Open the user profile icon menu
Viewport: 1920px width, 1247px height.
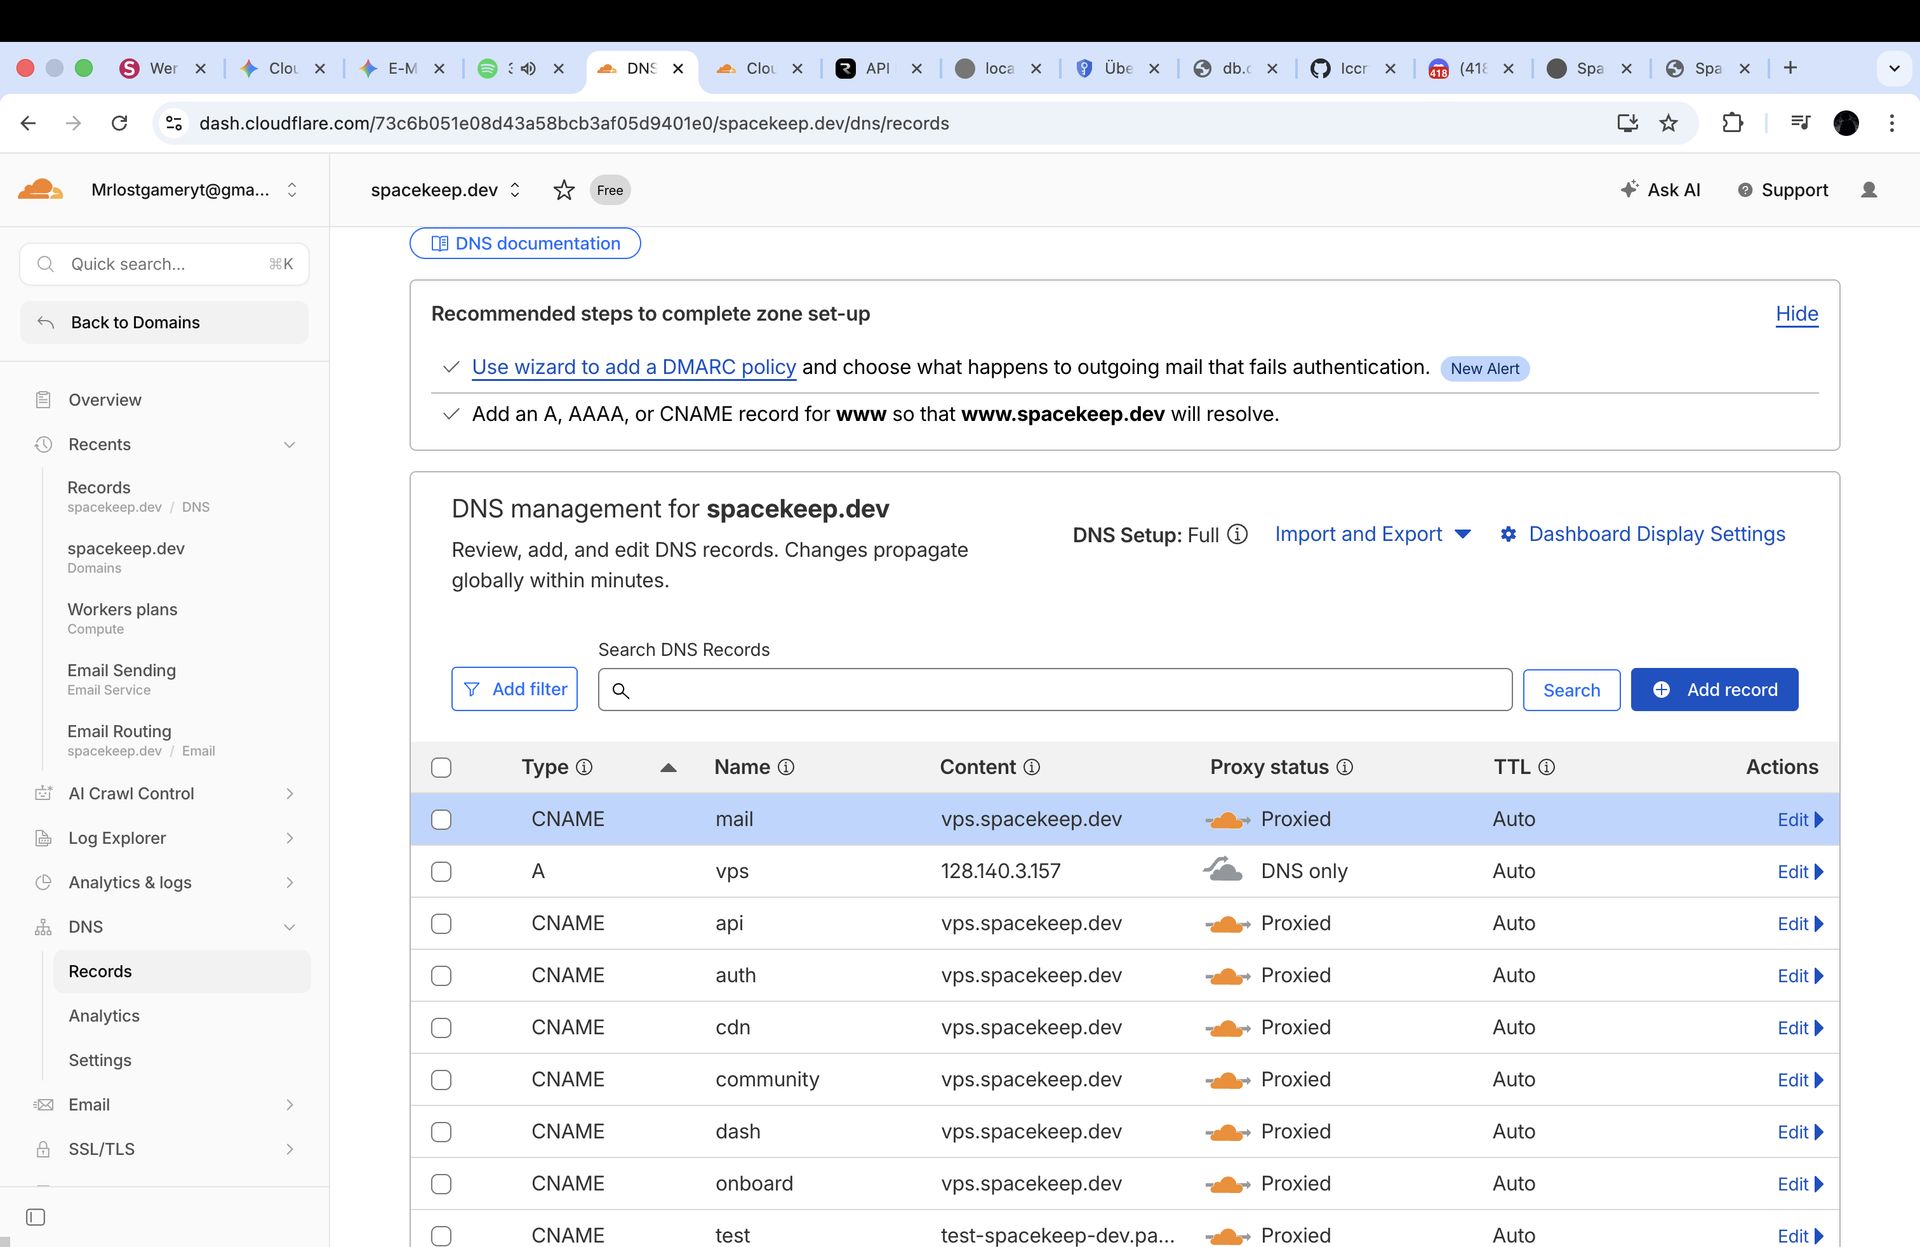[x=1868, y=190]
